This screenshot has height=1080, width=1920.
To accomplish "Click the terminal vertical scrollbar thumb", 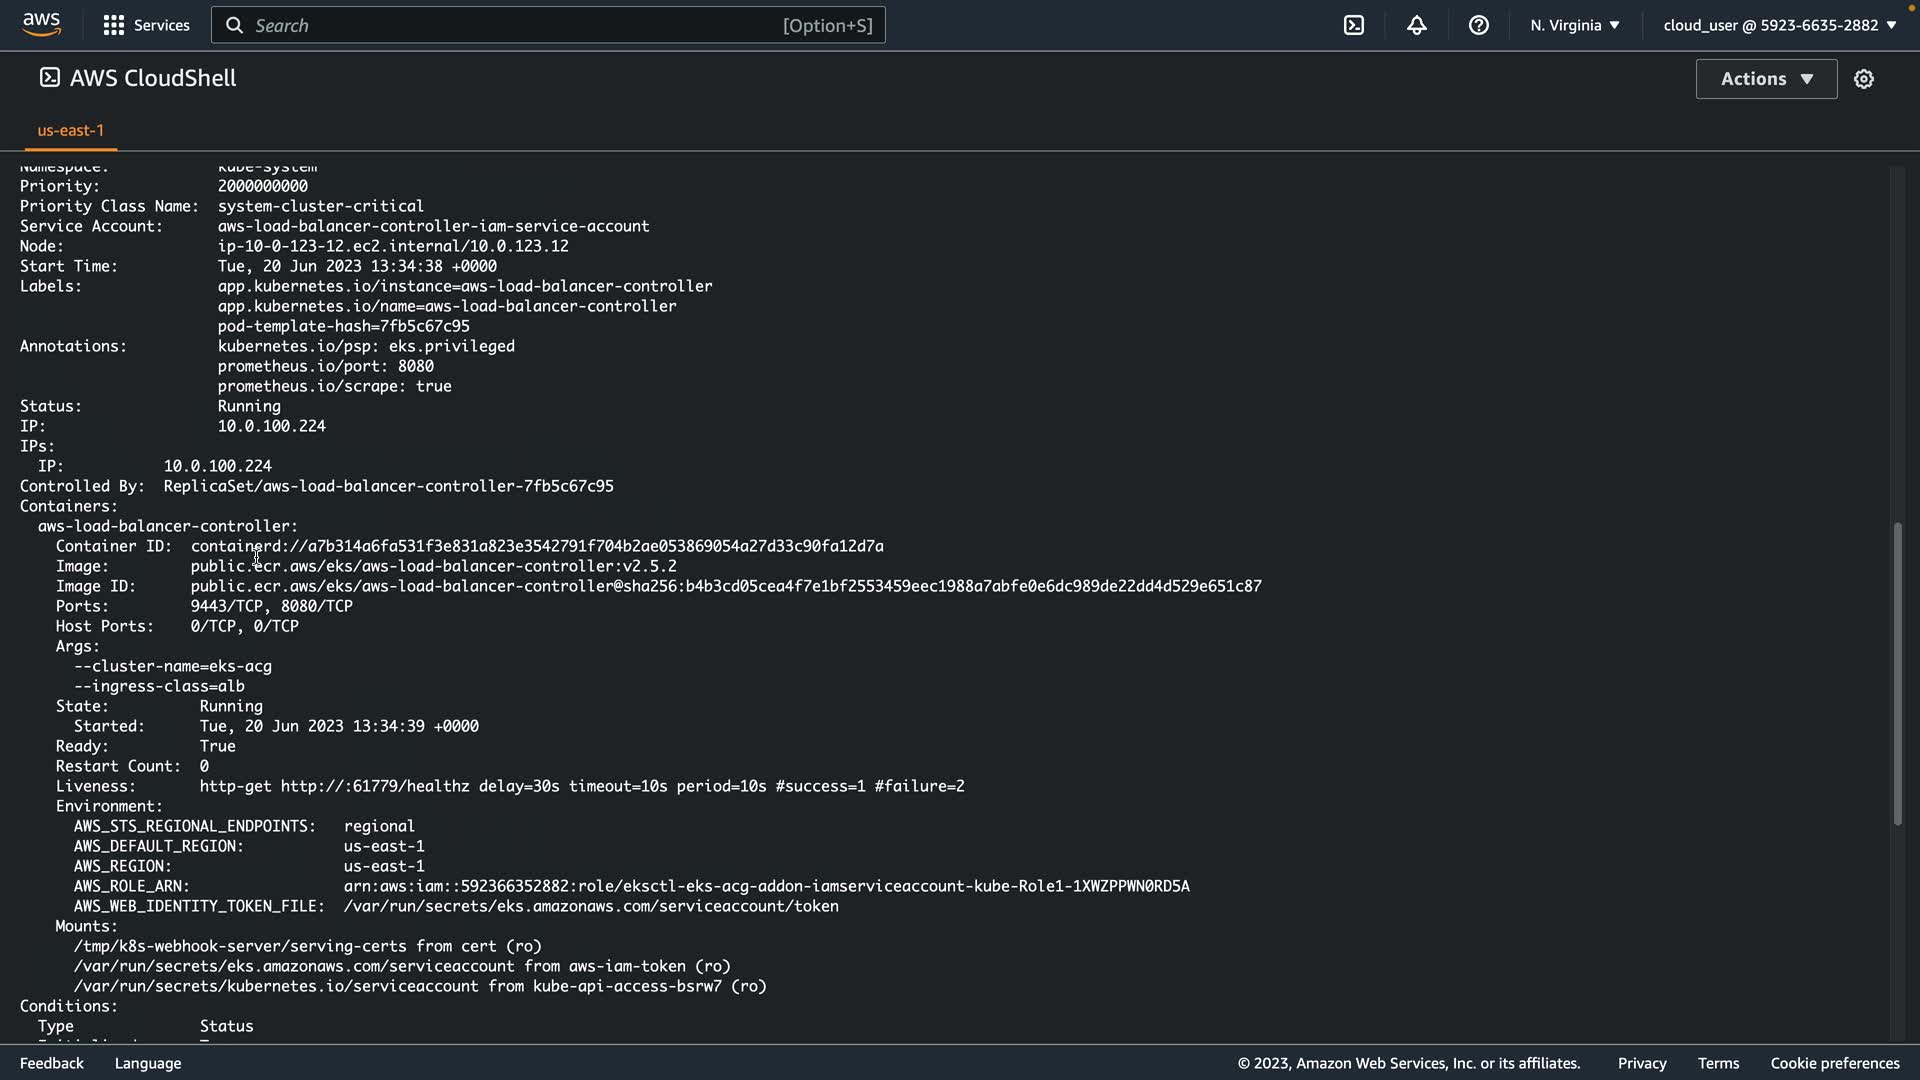I will click(1896, 672).
